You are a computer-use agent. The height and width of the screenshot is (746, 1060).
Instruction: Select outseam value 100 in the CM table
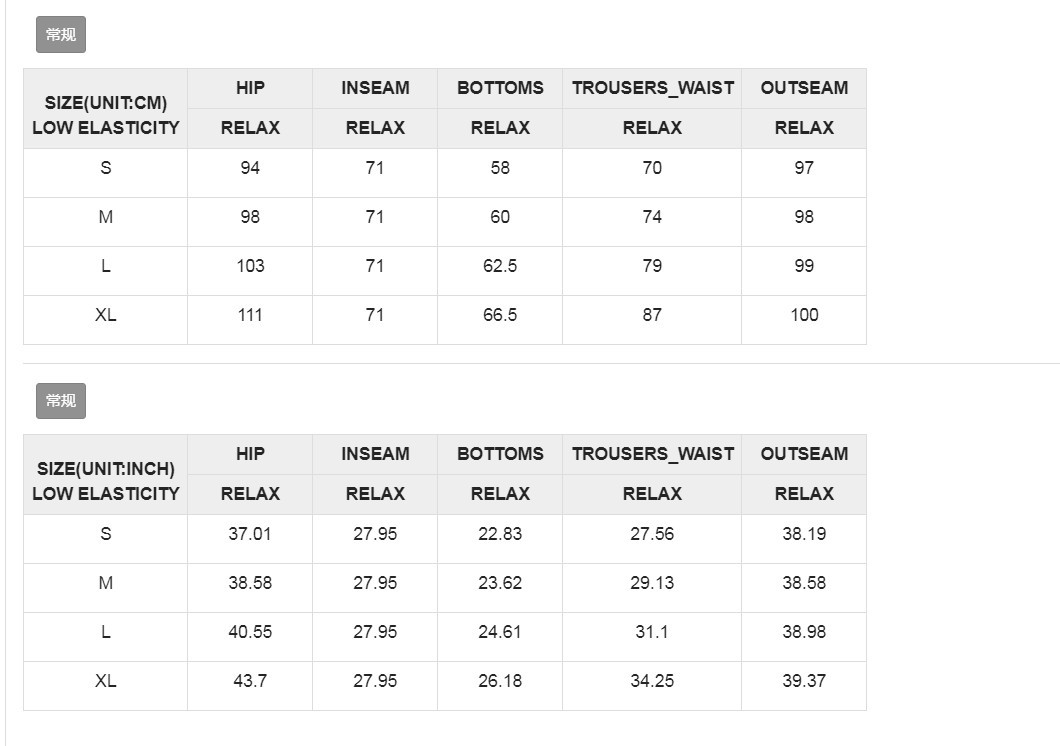click(x=804, y=315)
